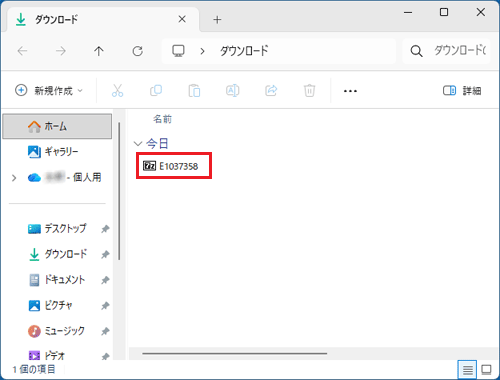Close the ダウンロード tab
The image size is (500, 380).
182,19
